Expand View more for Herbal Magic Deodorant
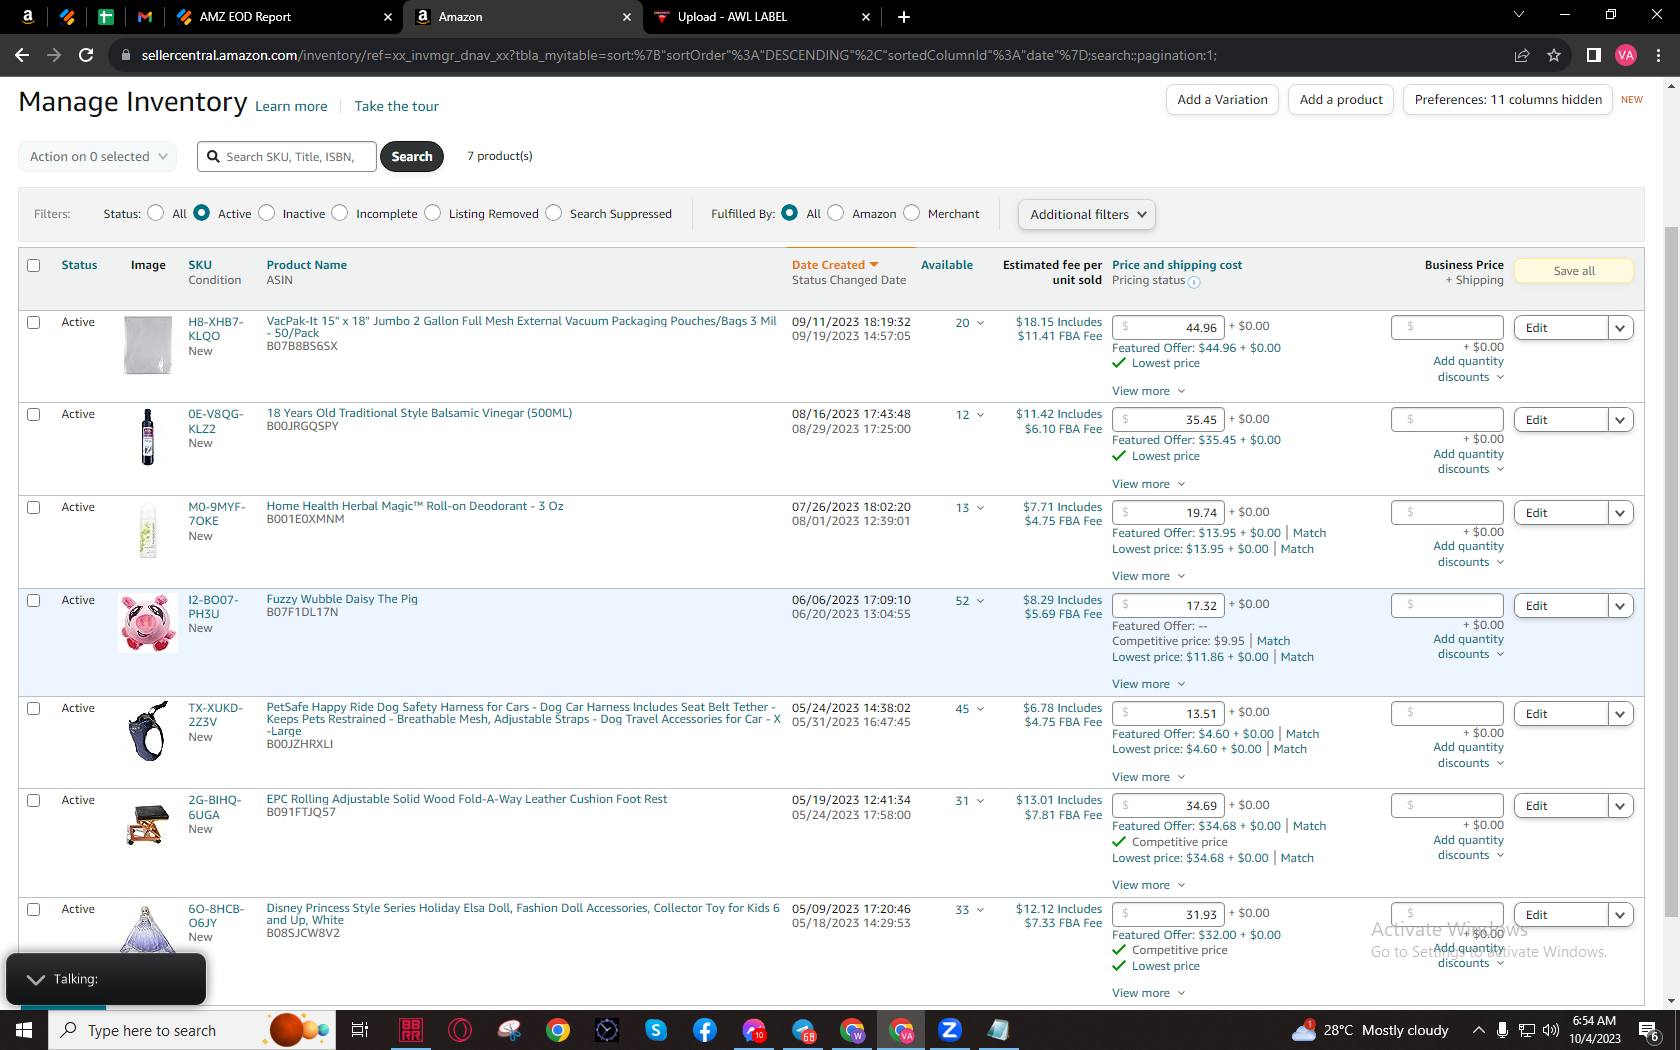 point(1148,576)
